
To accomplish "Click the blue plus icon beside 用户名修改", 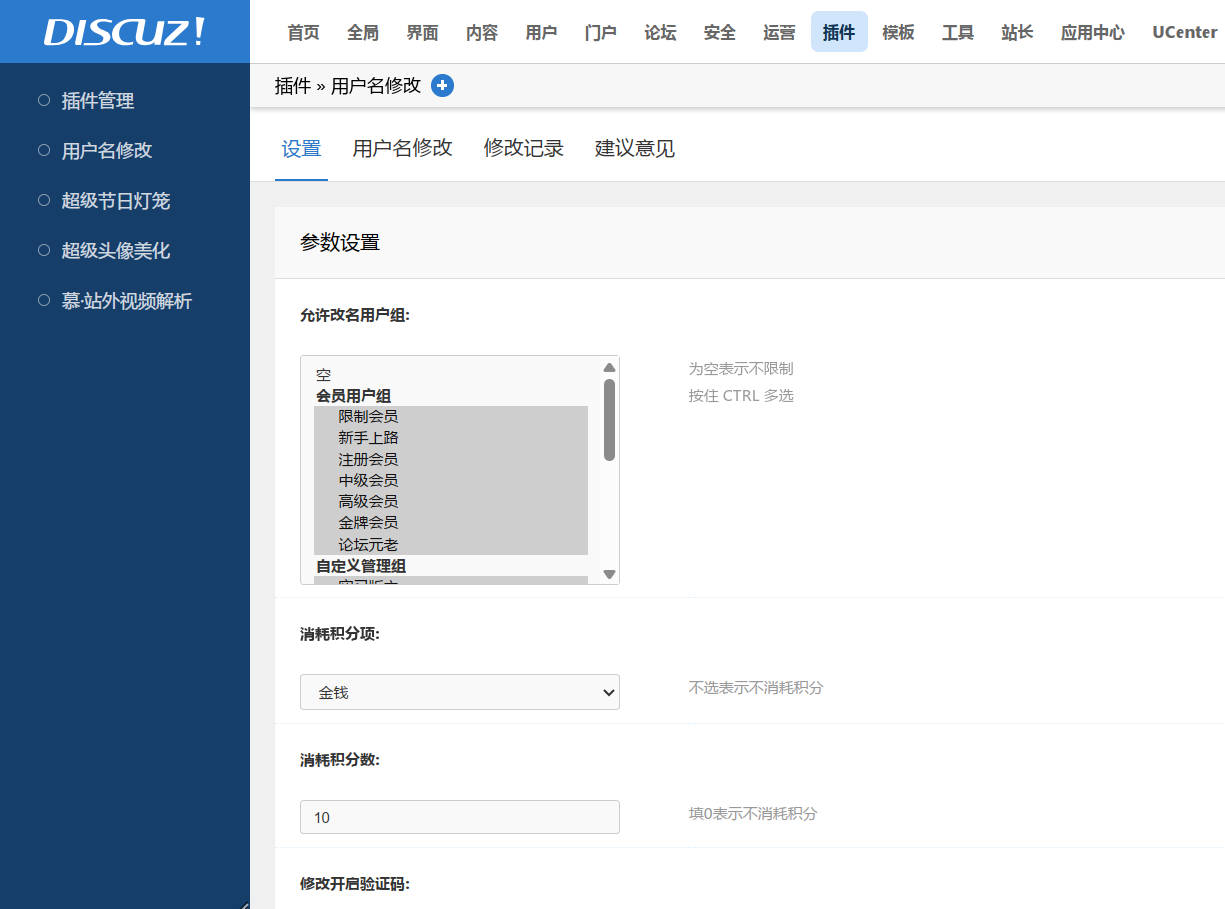I will pyautogui.click(x=442, y=86).
